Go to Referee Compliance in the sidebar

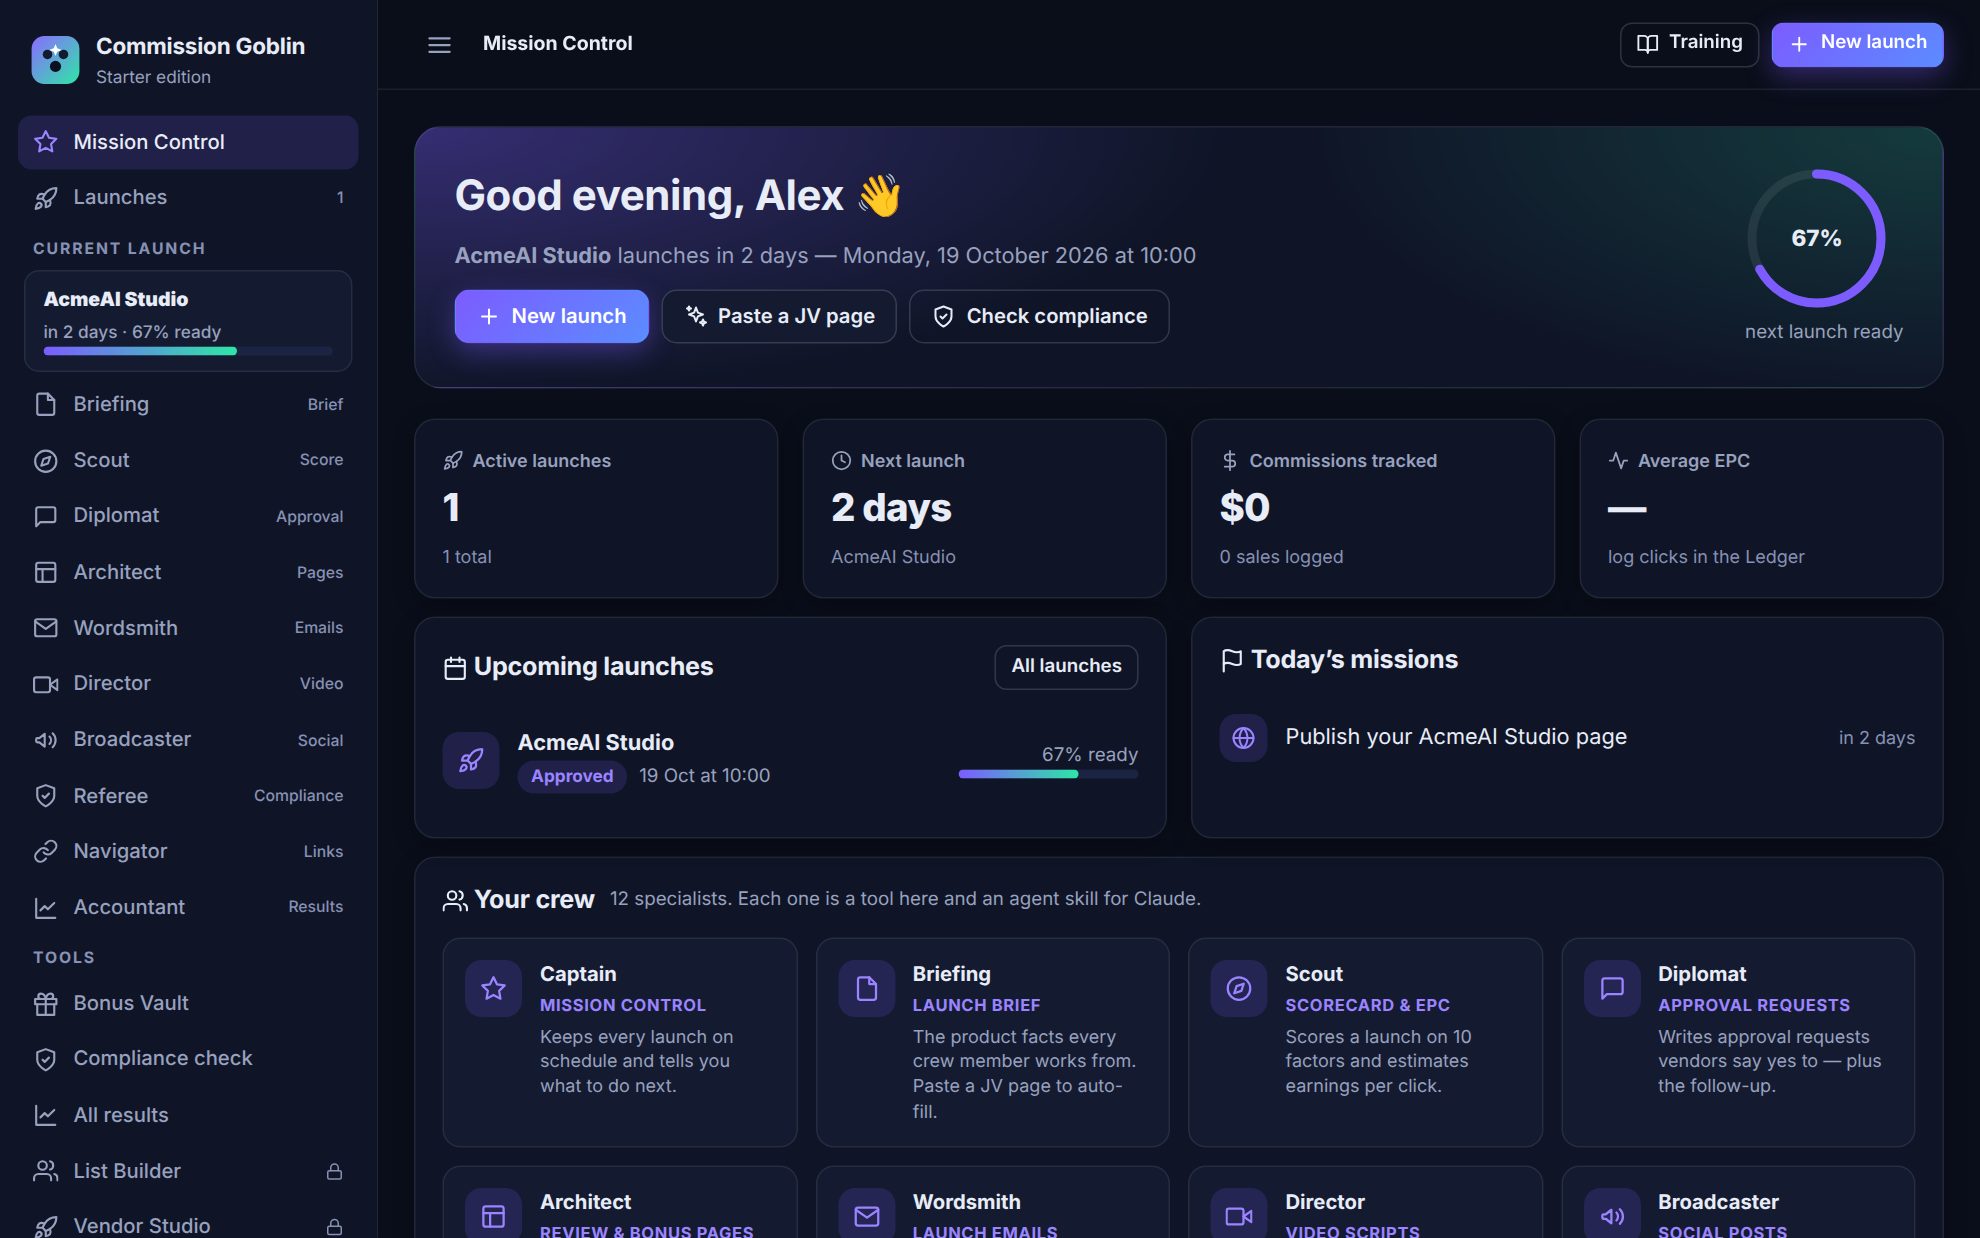coord(188,796)
